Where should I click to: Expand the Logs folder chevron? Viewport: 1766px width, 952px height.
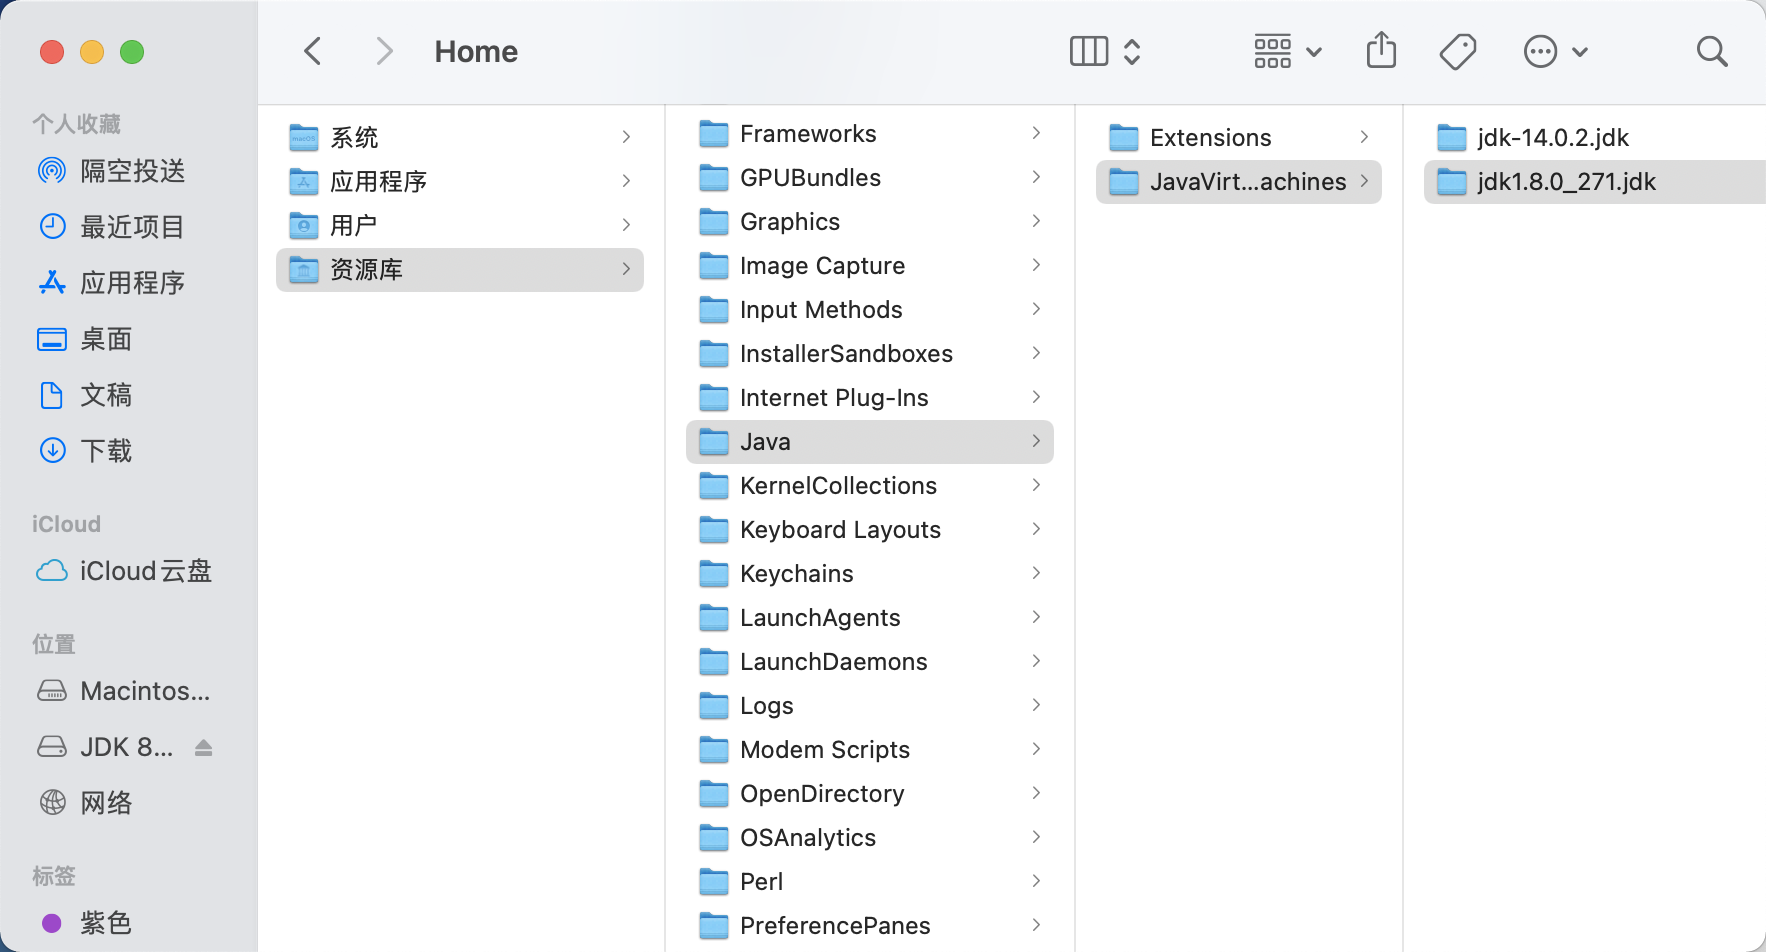point(1036,705)
